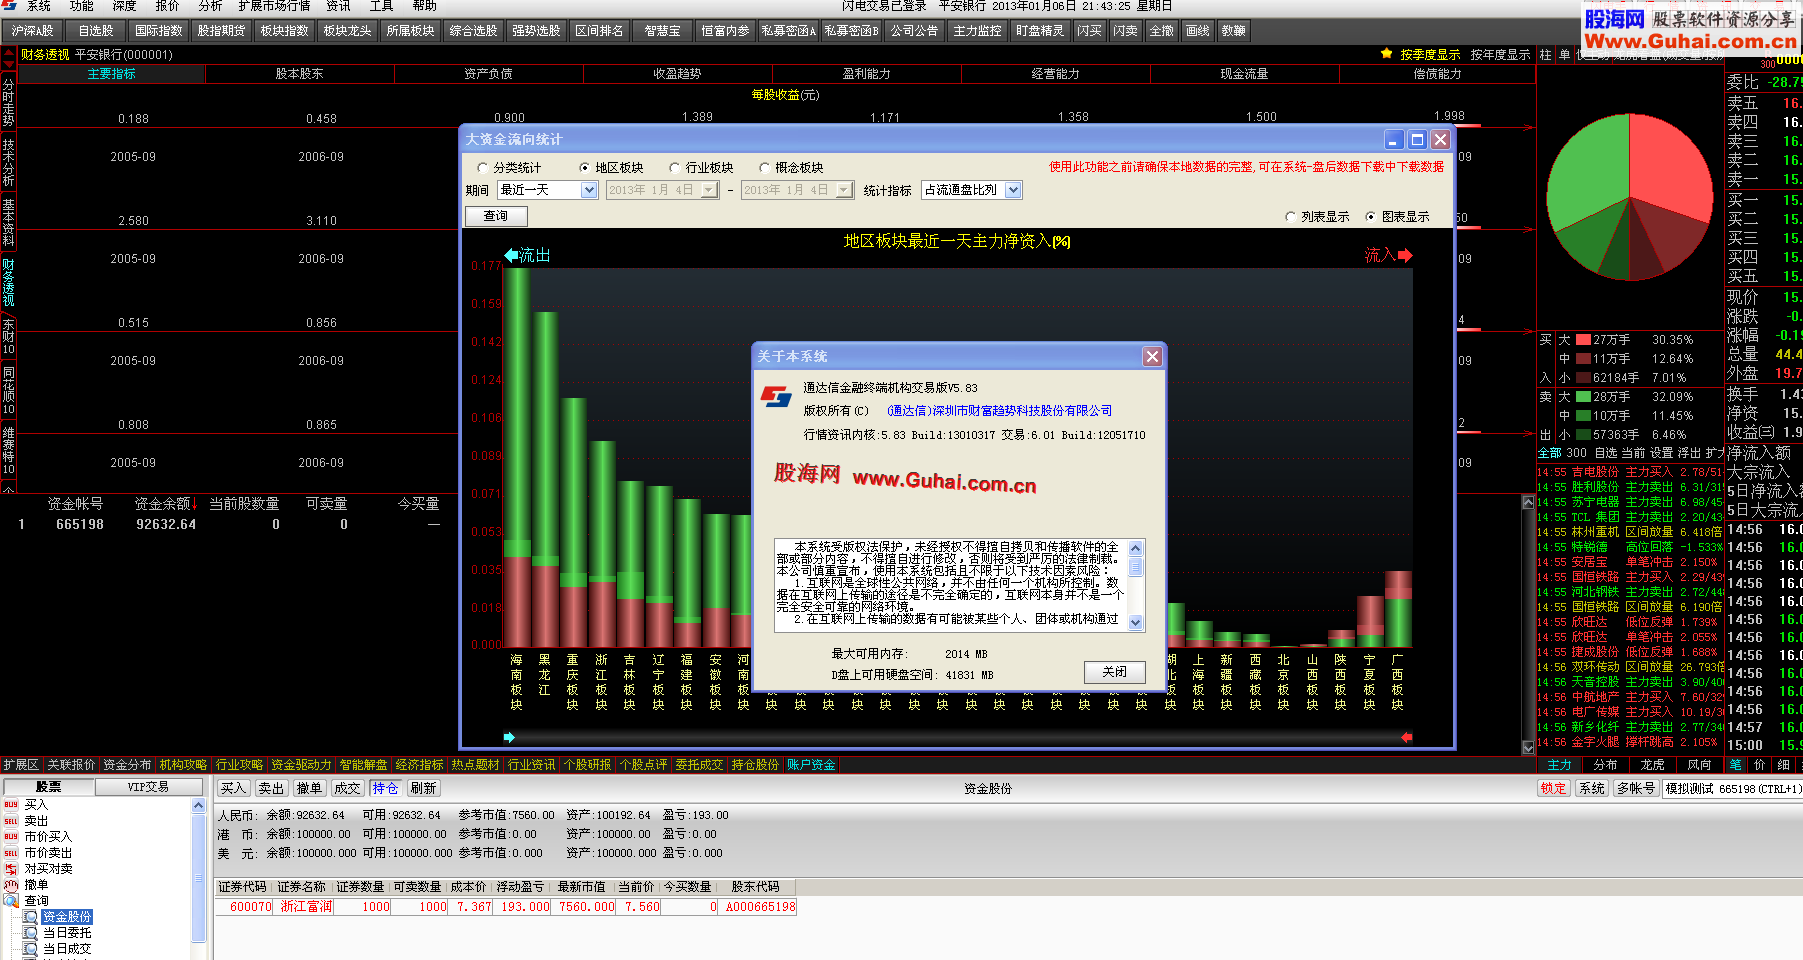
Task: Open the 系统 menu
Action: 38,6
